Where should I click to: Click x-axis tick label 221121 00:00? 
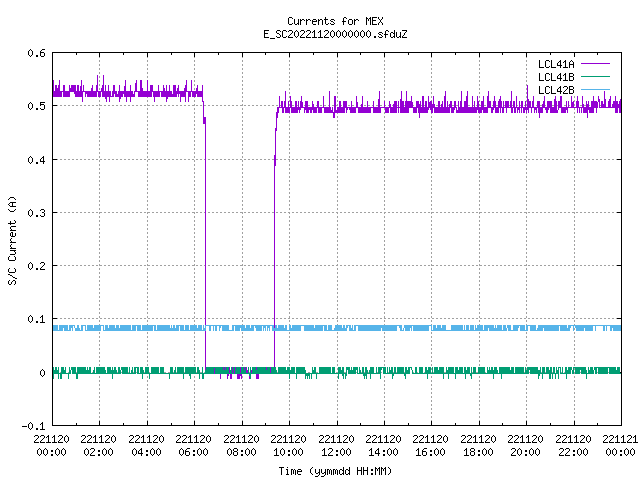620,446
